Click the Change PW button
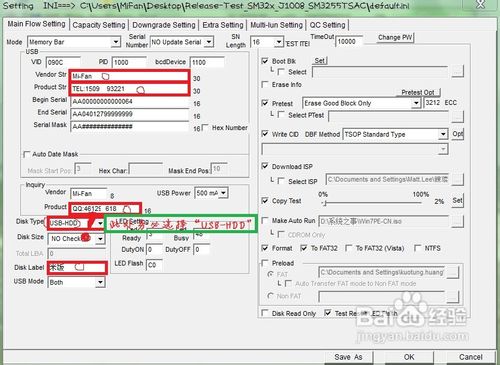Image resolution: width=500 pixels, height=365 pixels. (x=395, y=37)
